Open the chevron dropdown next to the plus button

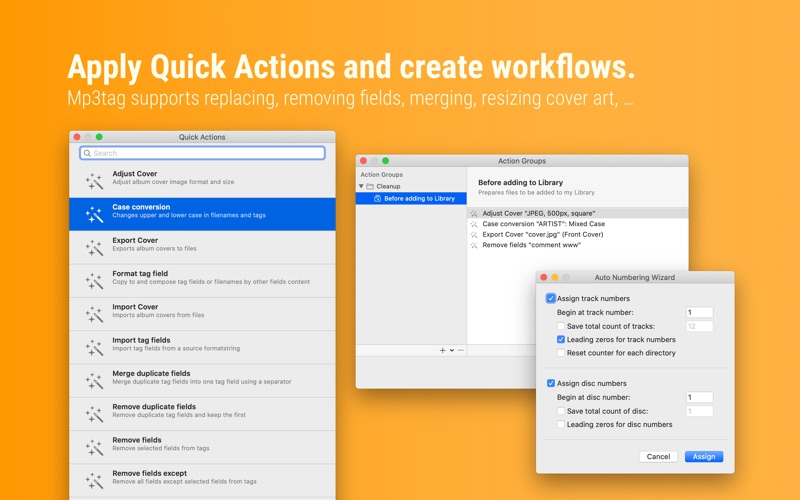[452, 350]
